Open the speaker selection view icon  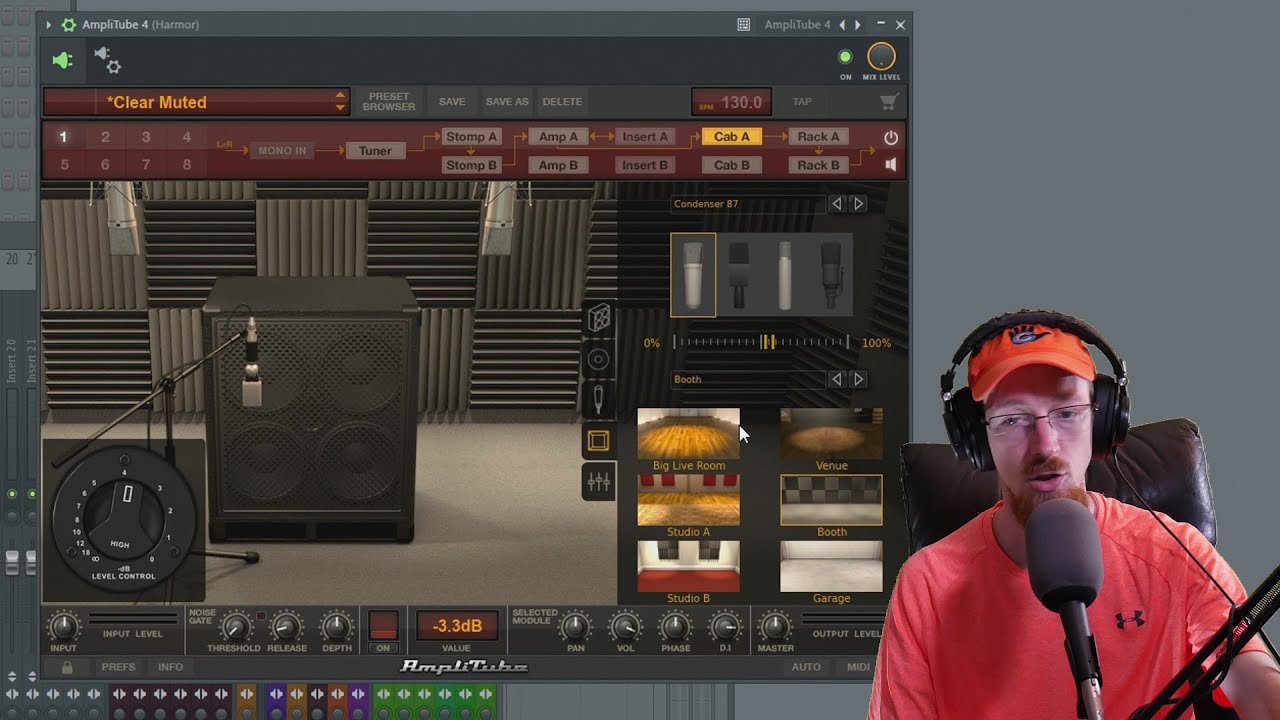click(598, 359)
